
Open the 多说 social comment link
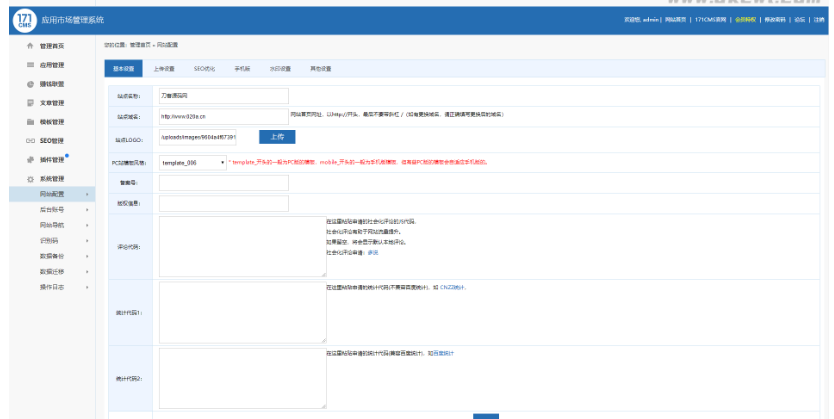373,253
